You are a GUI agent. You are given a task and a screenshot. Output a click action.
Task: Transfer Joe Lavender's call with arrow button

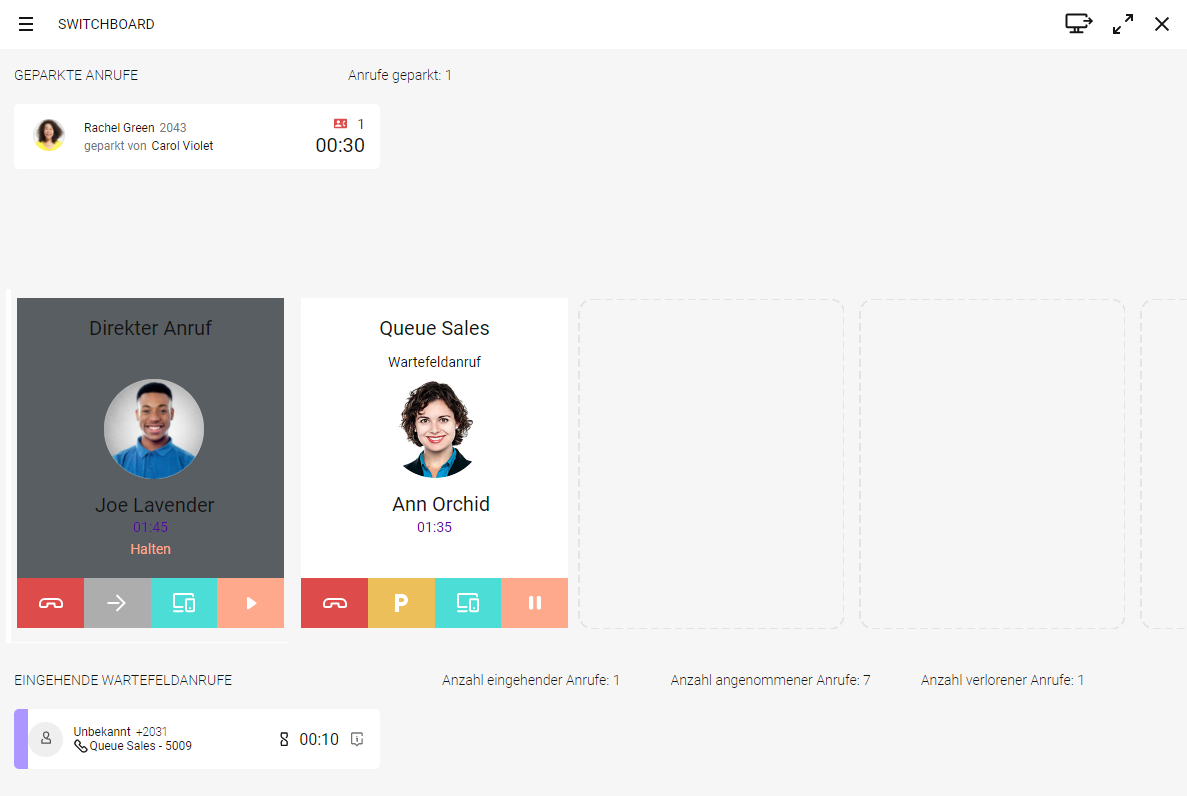(x=117, y=603)
